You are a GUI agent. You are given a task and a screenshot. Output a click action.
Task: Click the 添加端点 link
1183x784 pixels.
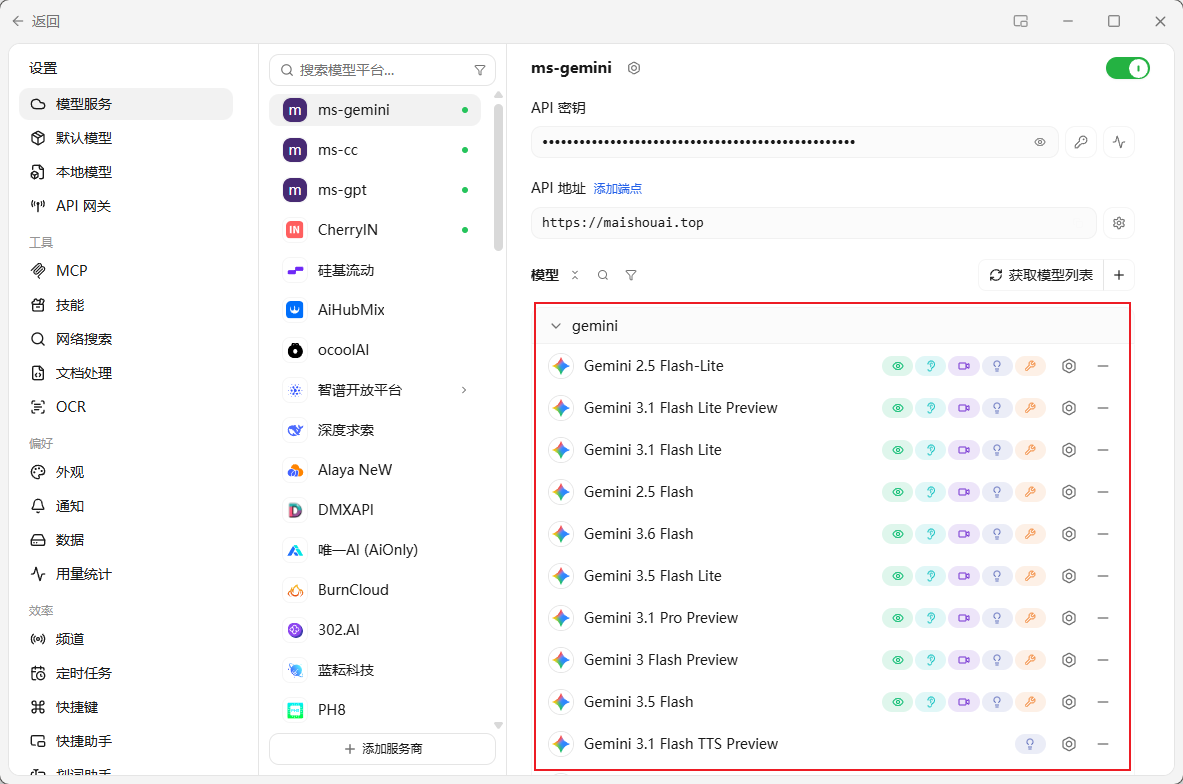click(x=617, y=189)
